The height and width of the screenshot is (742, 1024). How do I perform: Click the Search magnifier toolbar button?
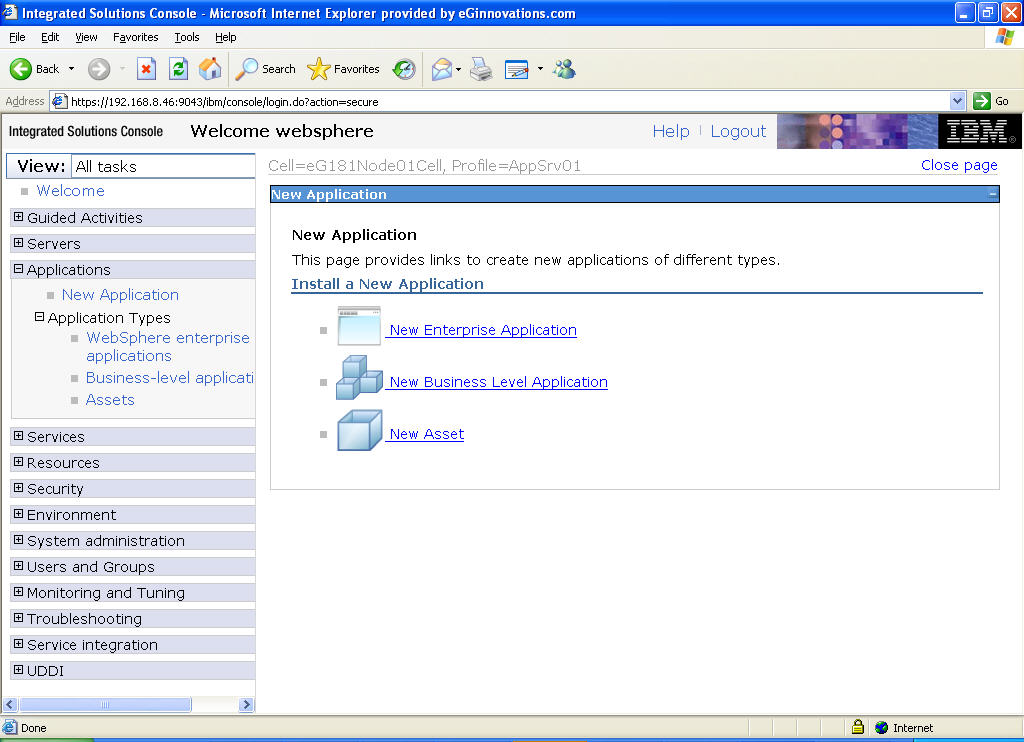266,69
